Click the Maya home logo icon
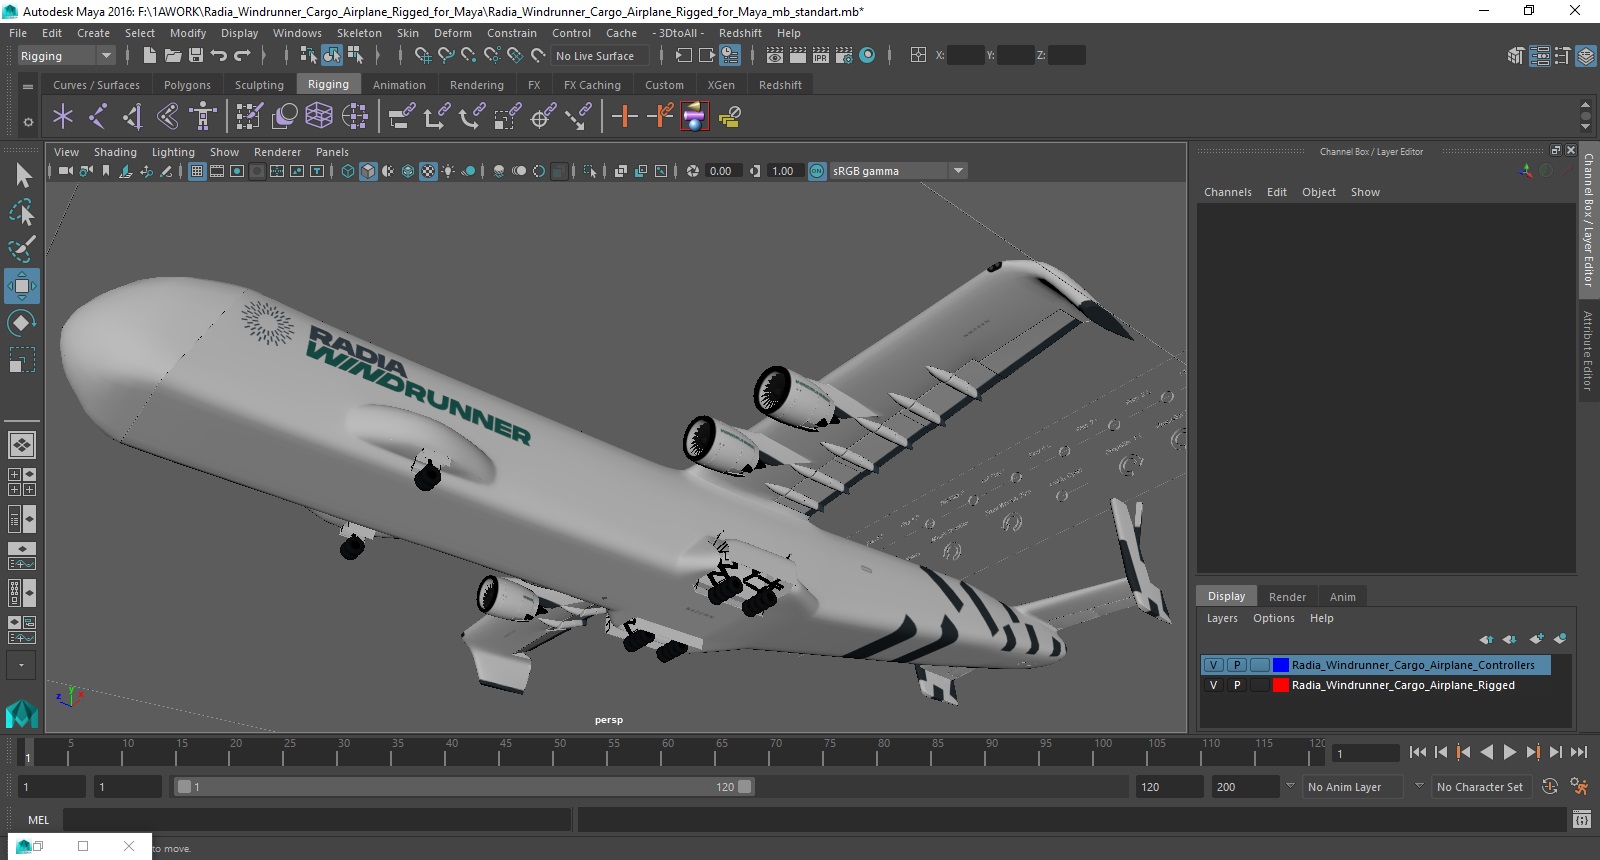1600x860 pixels. (22, 713)
